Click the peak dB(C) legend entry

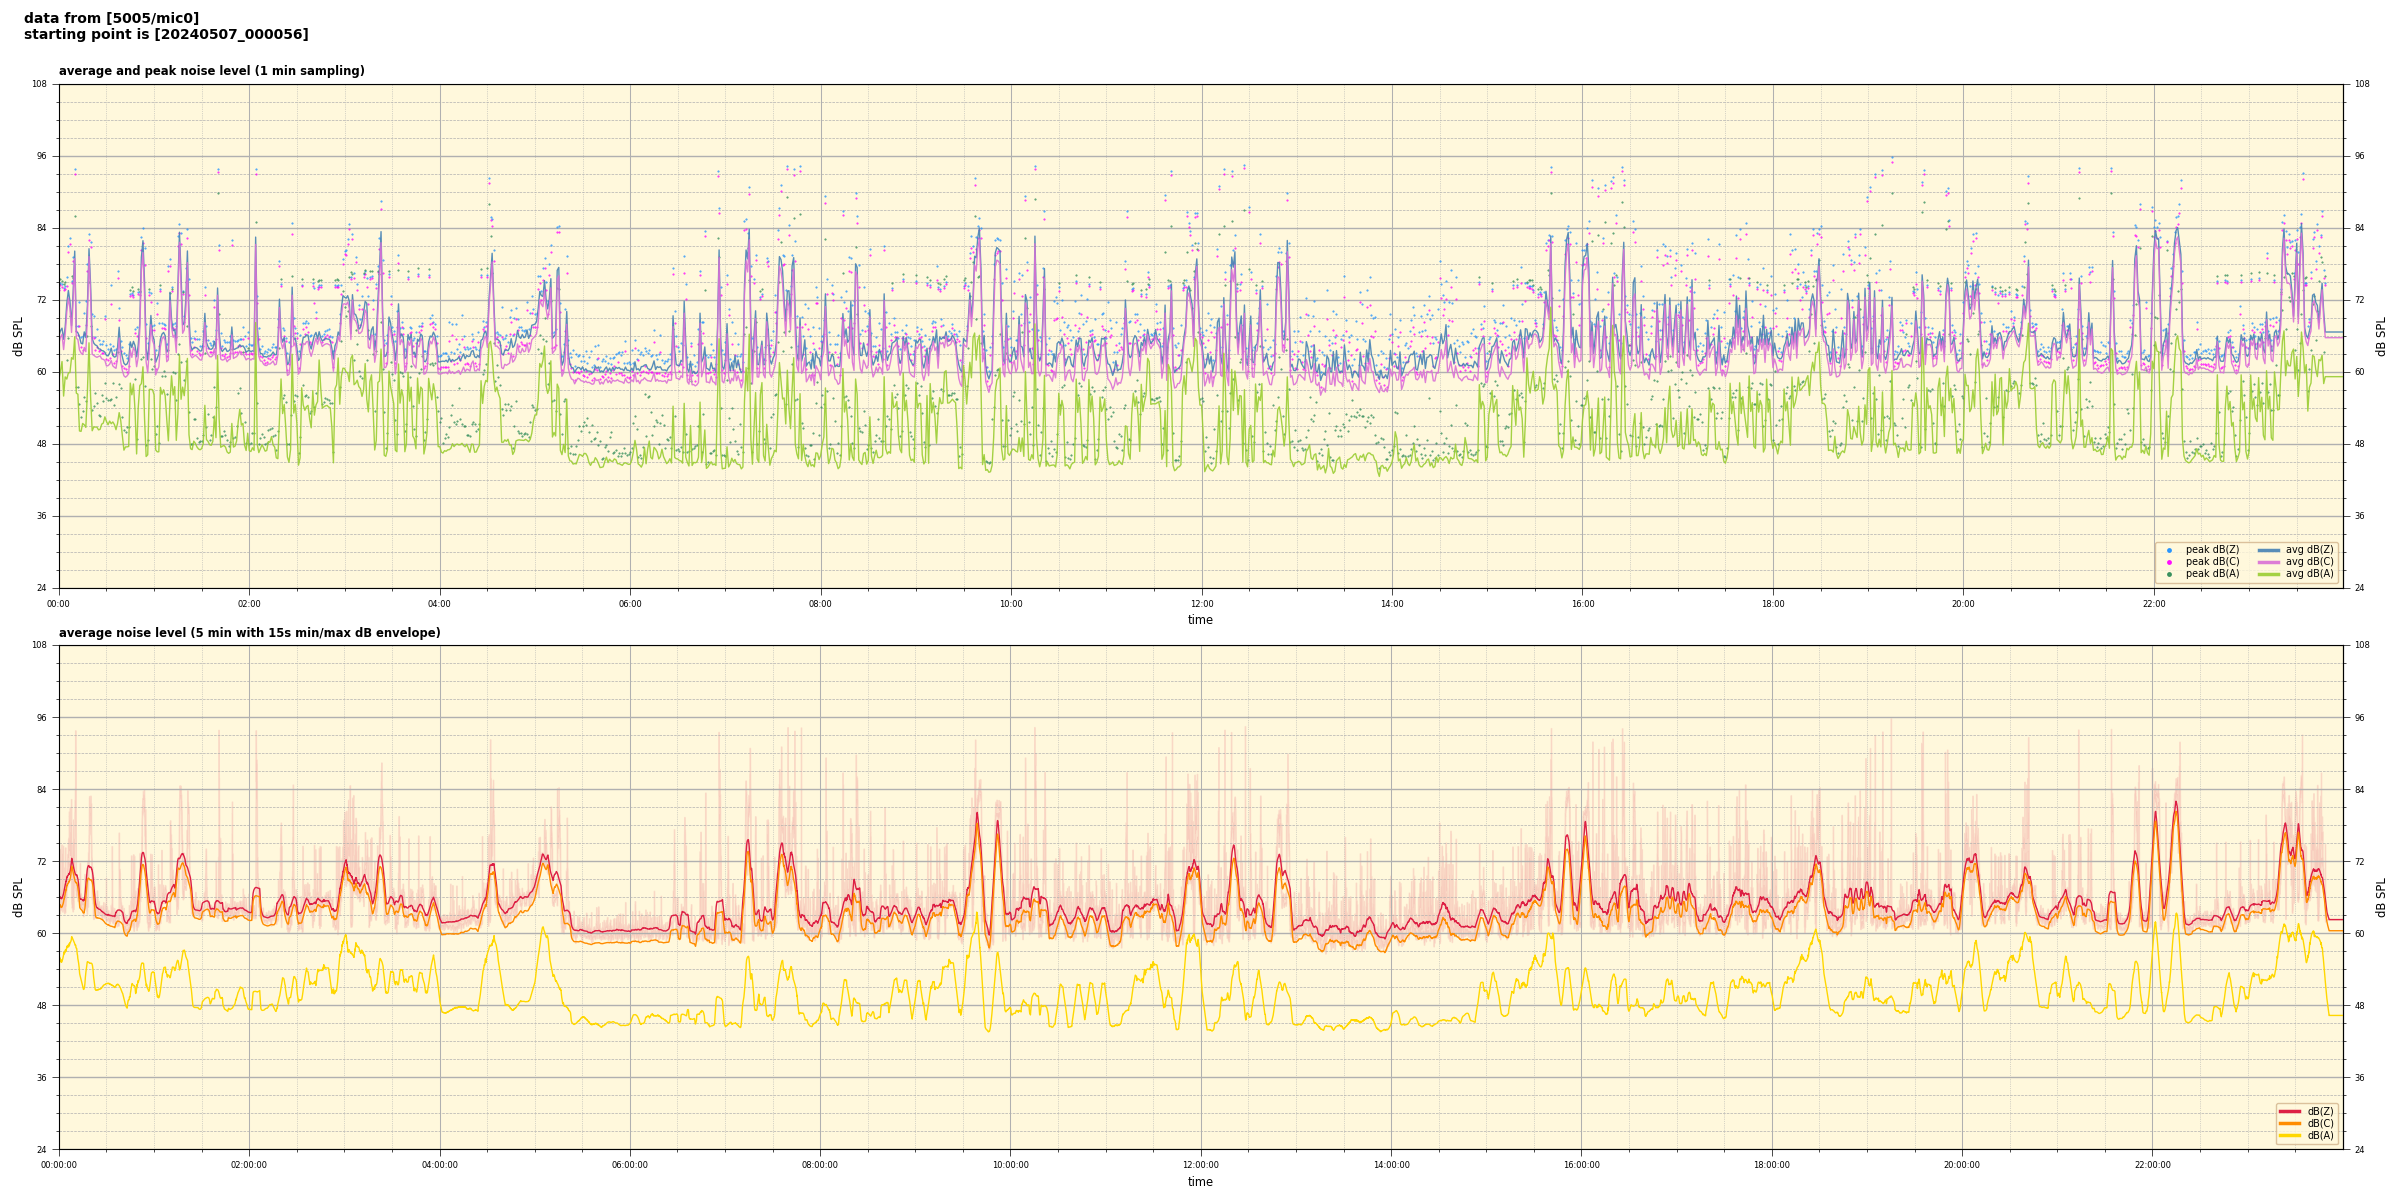(x=2212, y=562)
